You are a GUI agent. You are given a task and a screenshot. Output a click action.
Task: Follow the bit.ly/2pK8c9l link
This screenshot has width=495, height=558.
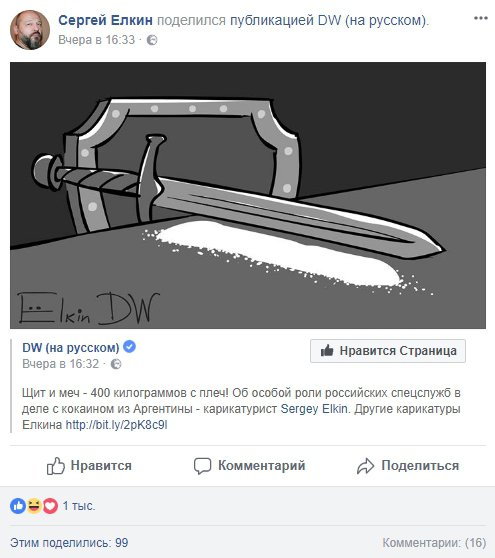[x=116, y=425]
